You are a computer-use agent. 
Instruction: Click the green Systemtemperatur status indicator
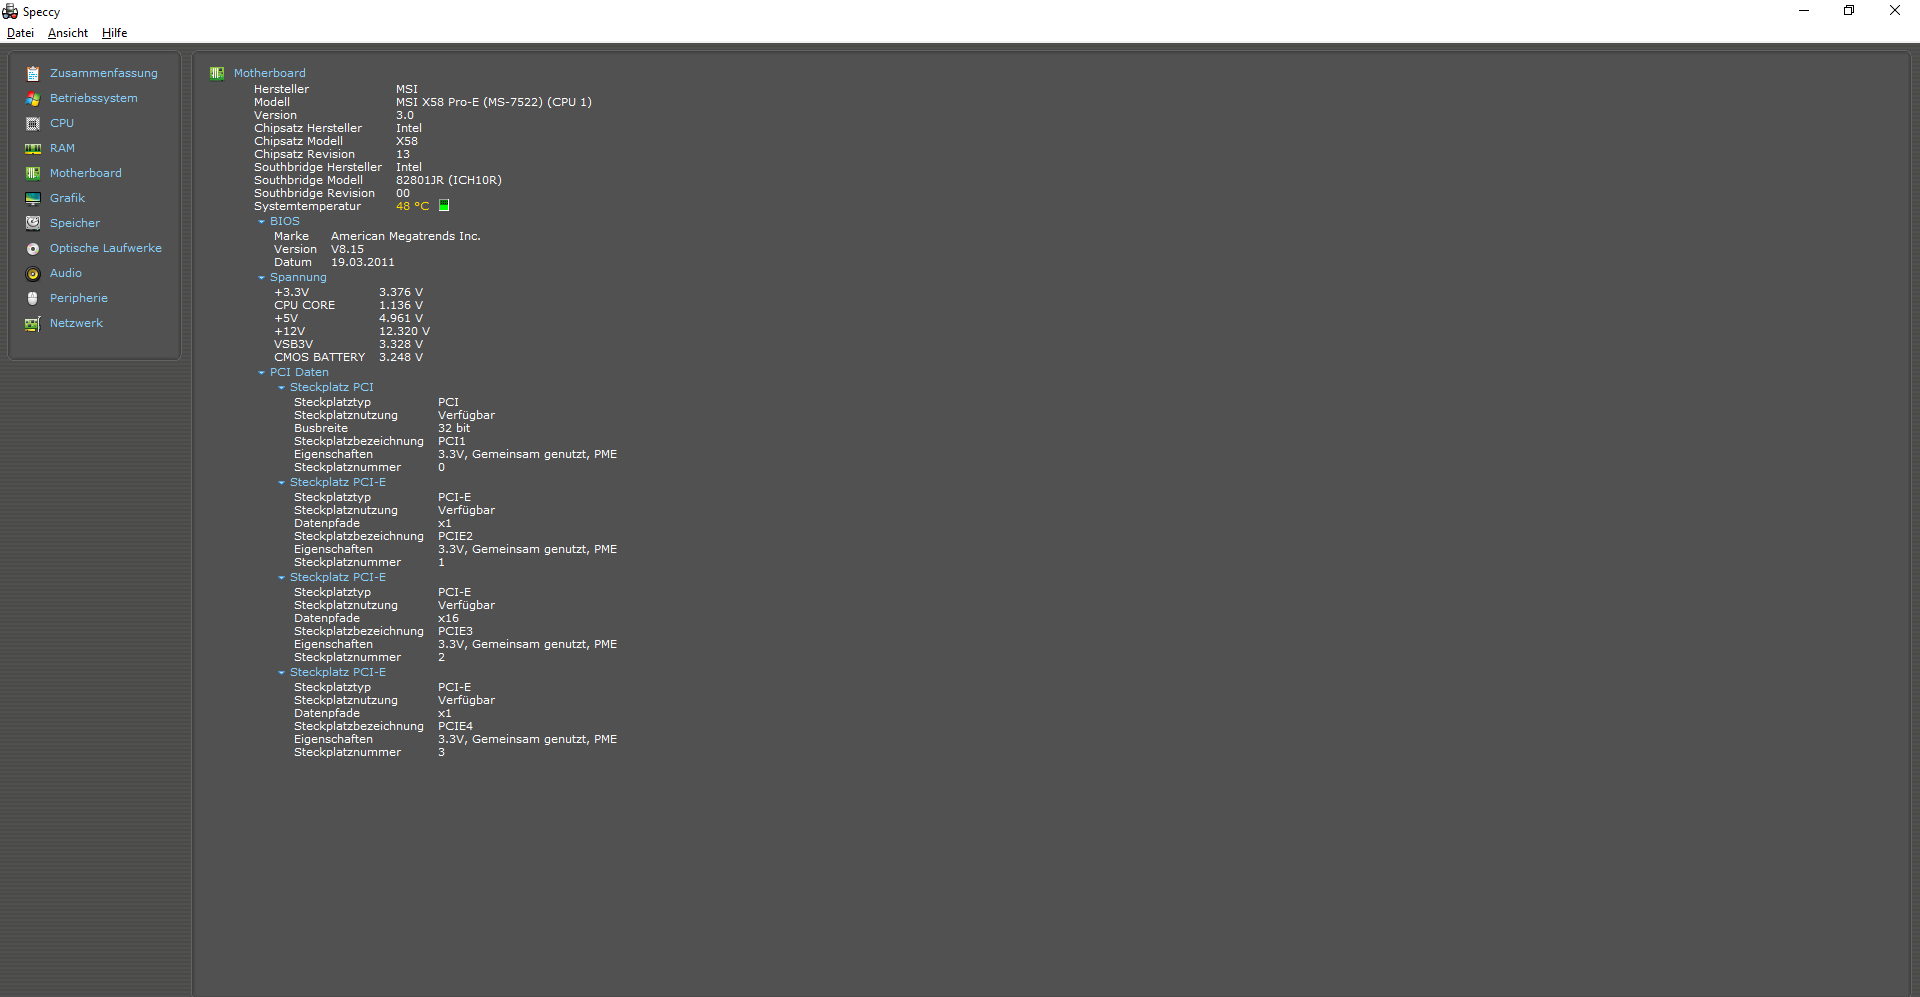[x=444, y=206]
